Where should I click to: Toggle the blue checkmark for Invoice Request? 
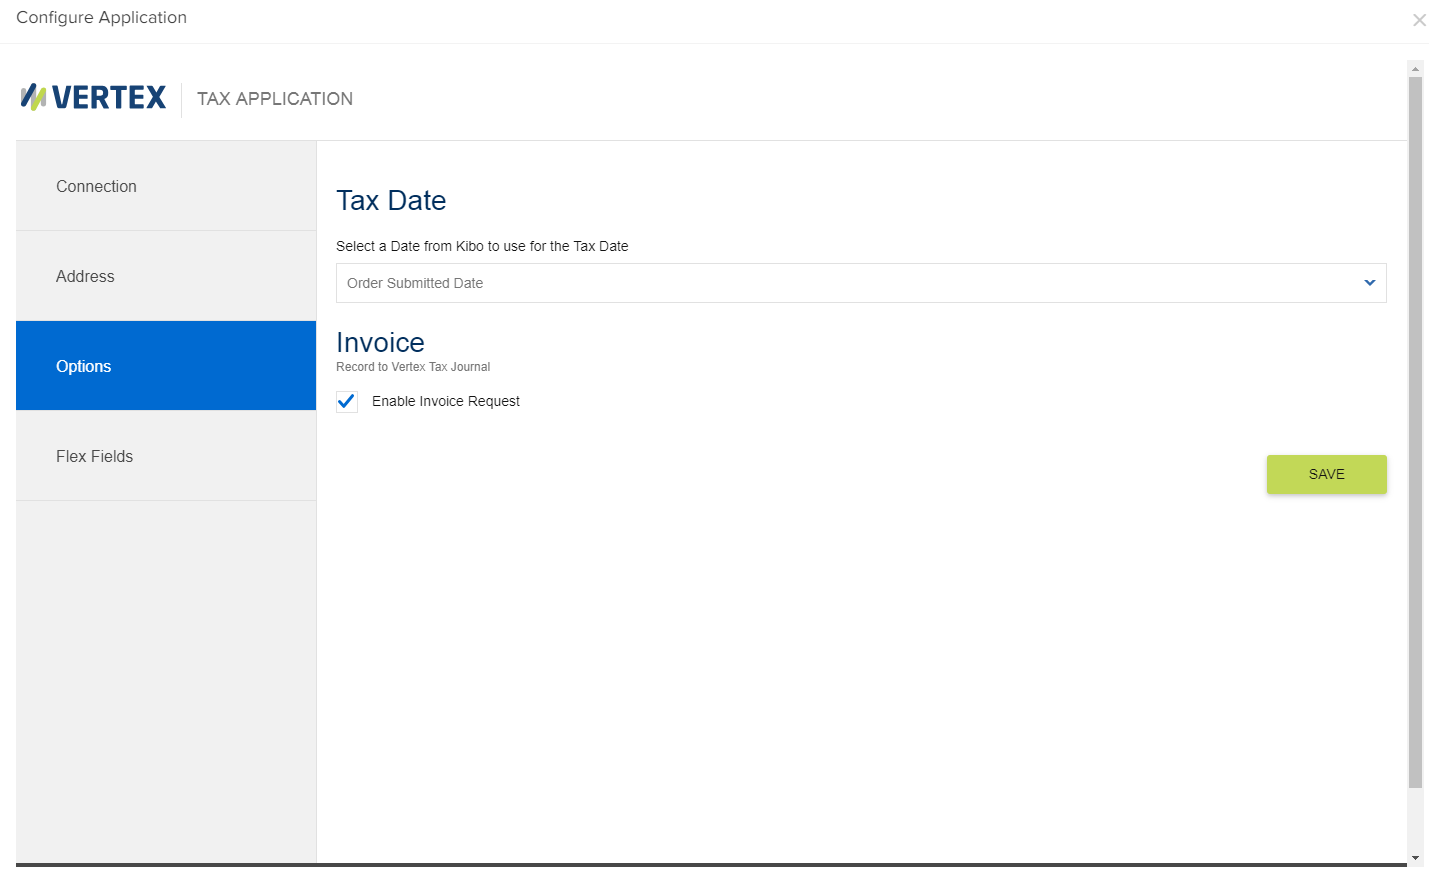[346, 401]
